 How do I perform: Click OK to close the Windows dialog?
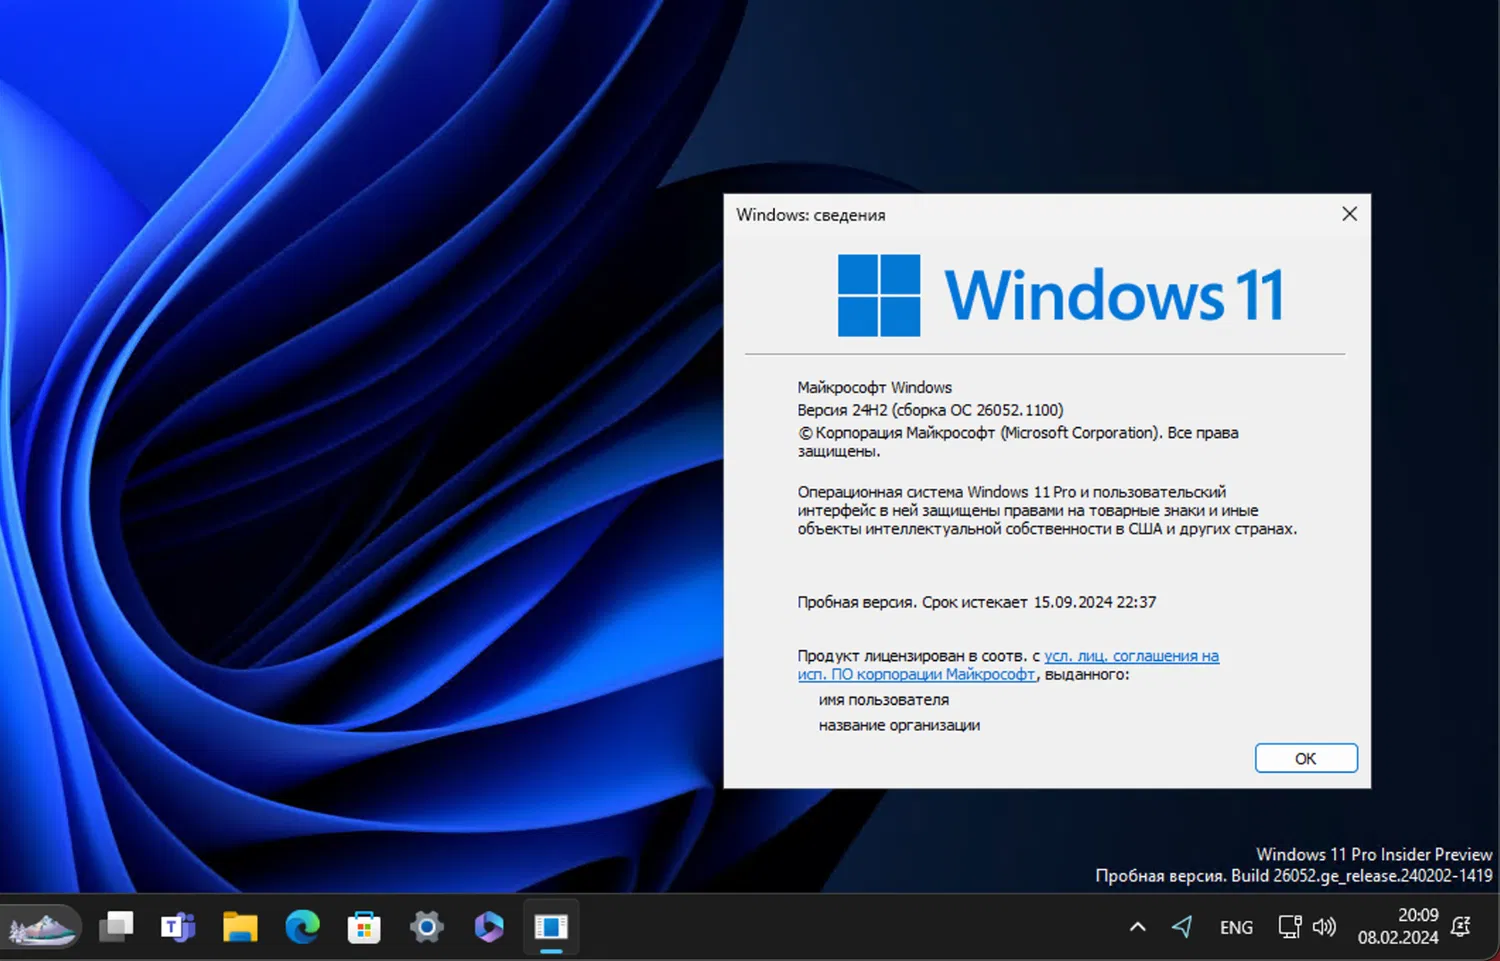coord(1305,757)
